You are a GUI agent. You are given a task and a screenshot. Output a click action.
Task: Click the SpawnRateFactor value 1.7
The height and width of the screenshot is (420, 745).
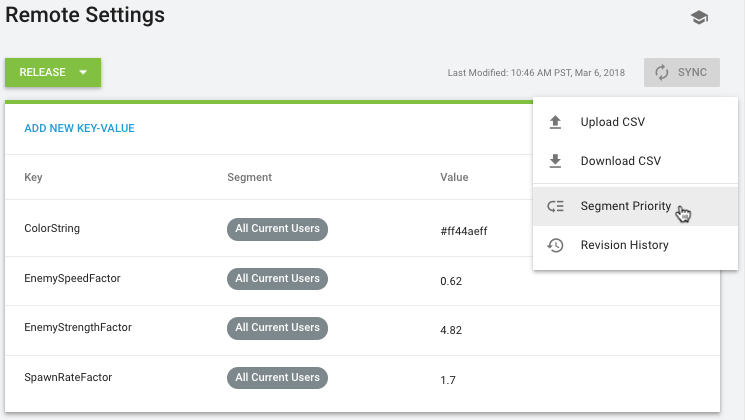tap(448, 380)
